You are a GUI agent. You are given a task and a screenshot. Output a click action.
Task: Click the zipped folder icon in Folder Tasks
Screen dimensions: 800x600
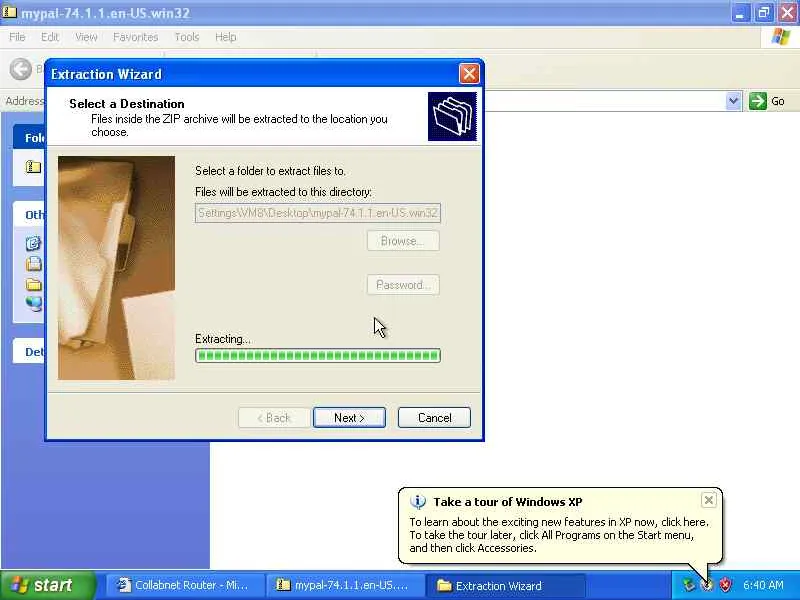coord(33,167)
